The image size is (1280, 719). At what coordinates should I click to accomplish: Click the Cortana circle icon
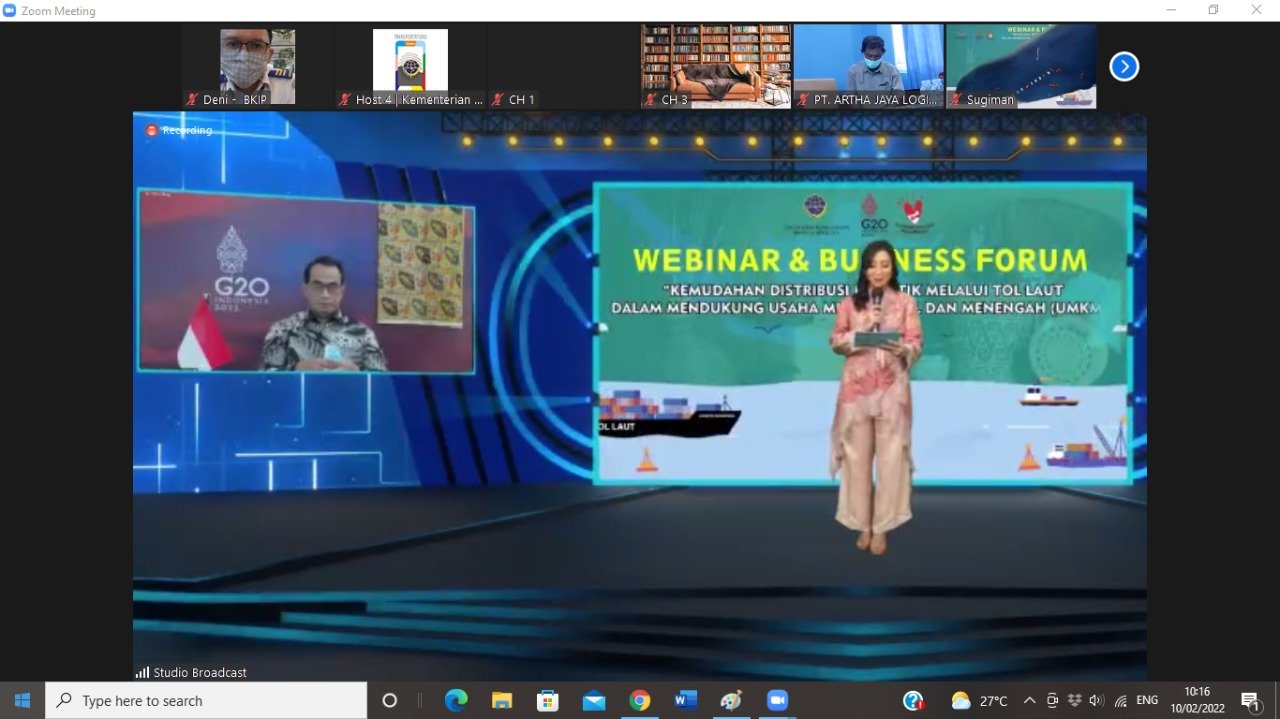pos(390,701)
